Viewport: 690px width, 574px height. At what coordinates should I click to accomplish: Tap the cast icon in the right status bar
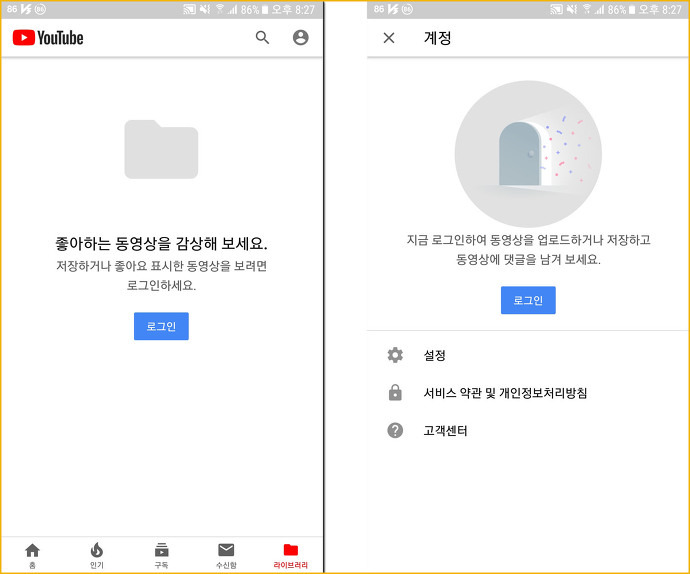pyautogui.click(x=556, y=9)
